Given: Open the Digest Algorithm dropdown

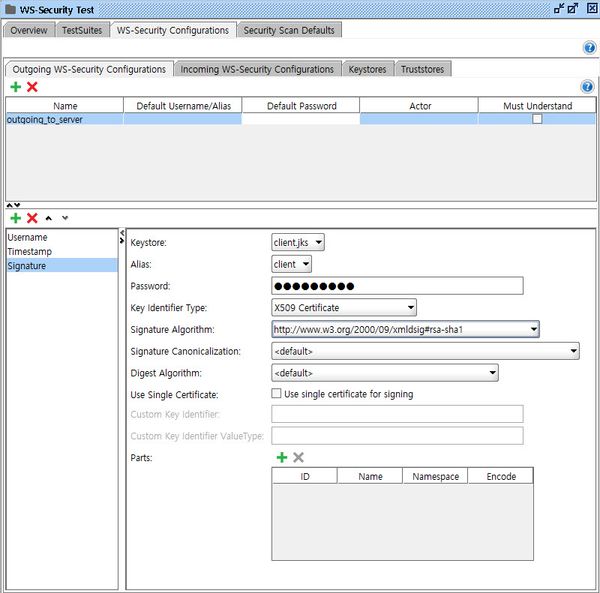Looking at the screenshot, I should tap(385, 373).
